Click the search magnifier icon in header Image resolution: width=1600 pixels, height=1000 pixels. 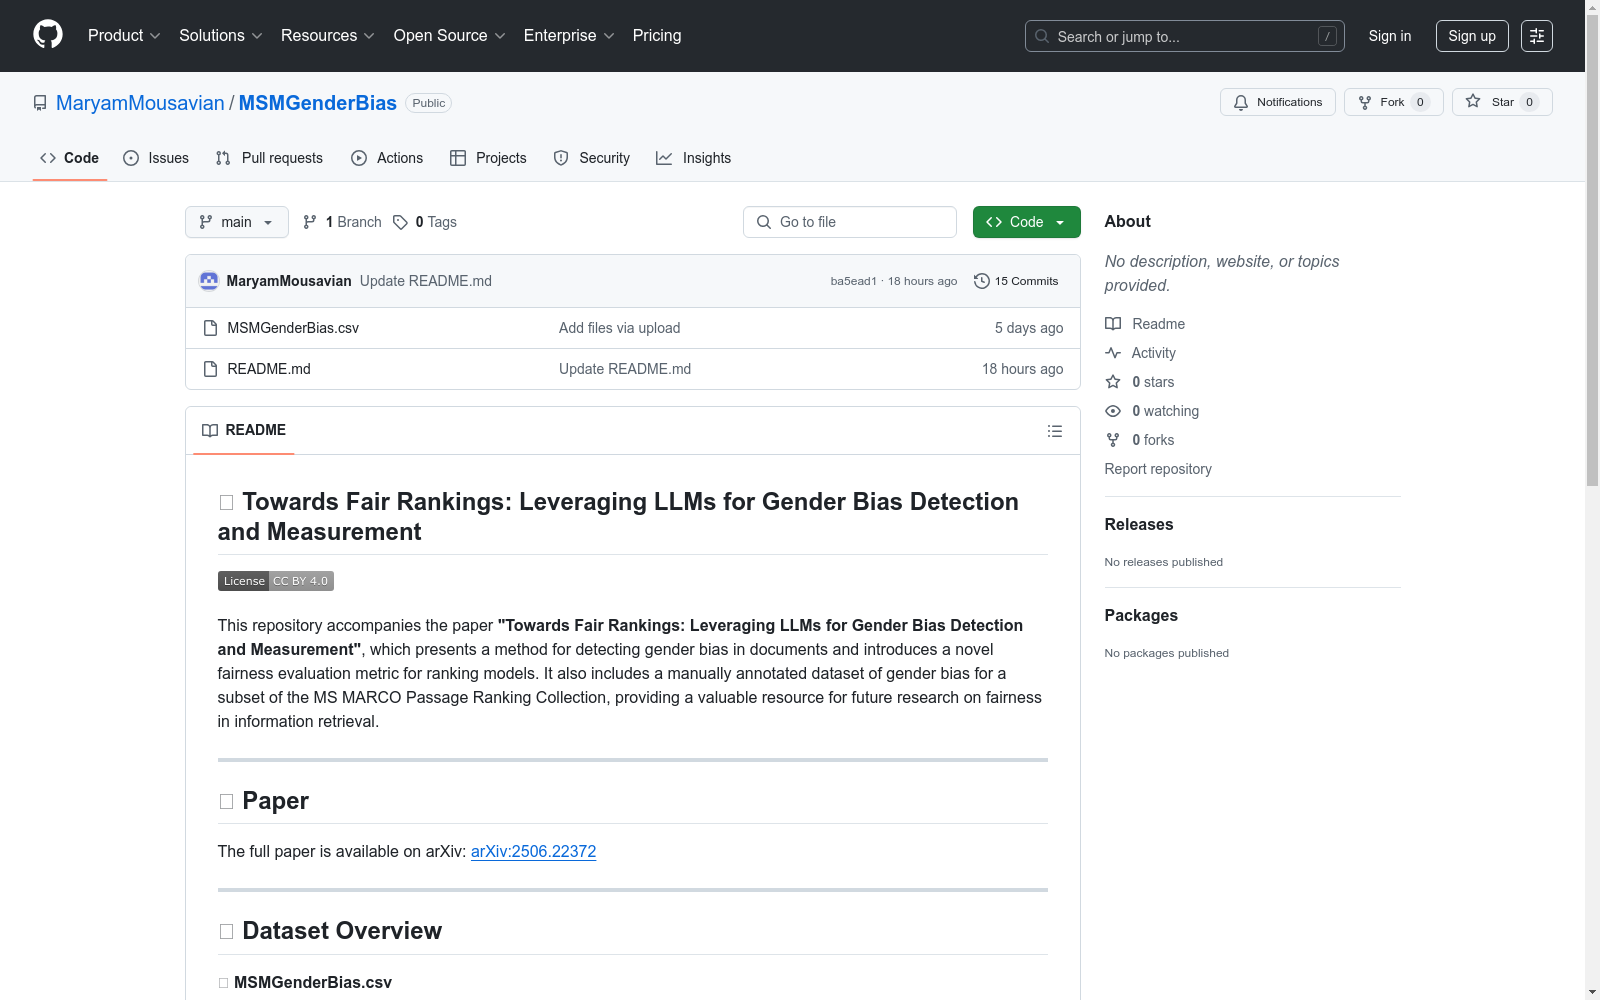[1042, 36]
